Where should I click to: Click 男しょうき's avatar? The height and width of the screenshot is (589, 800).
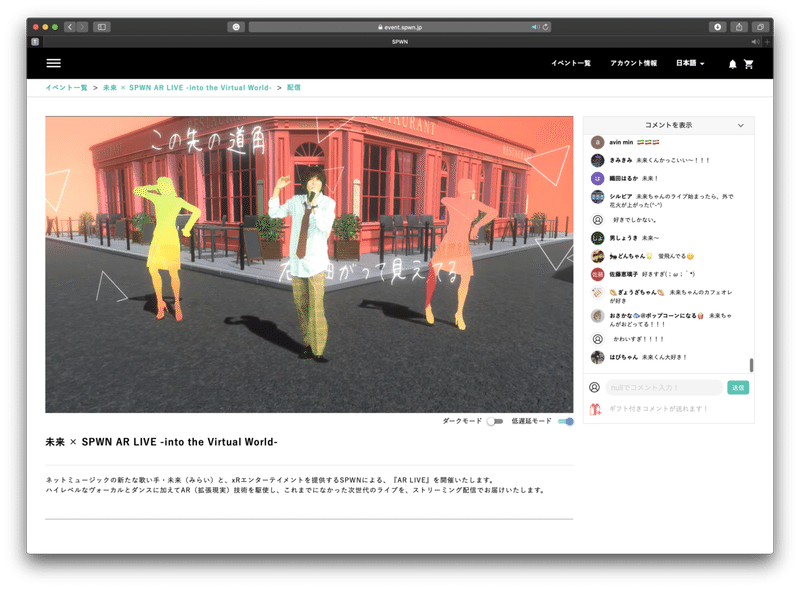597,238
